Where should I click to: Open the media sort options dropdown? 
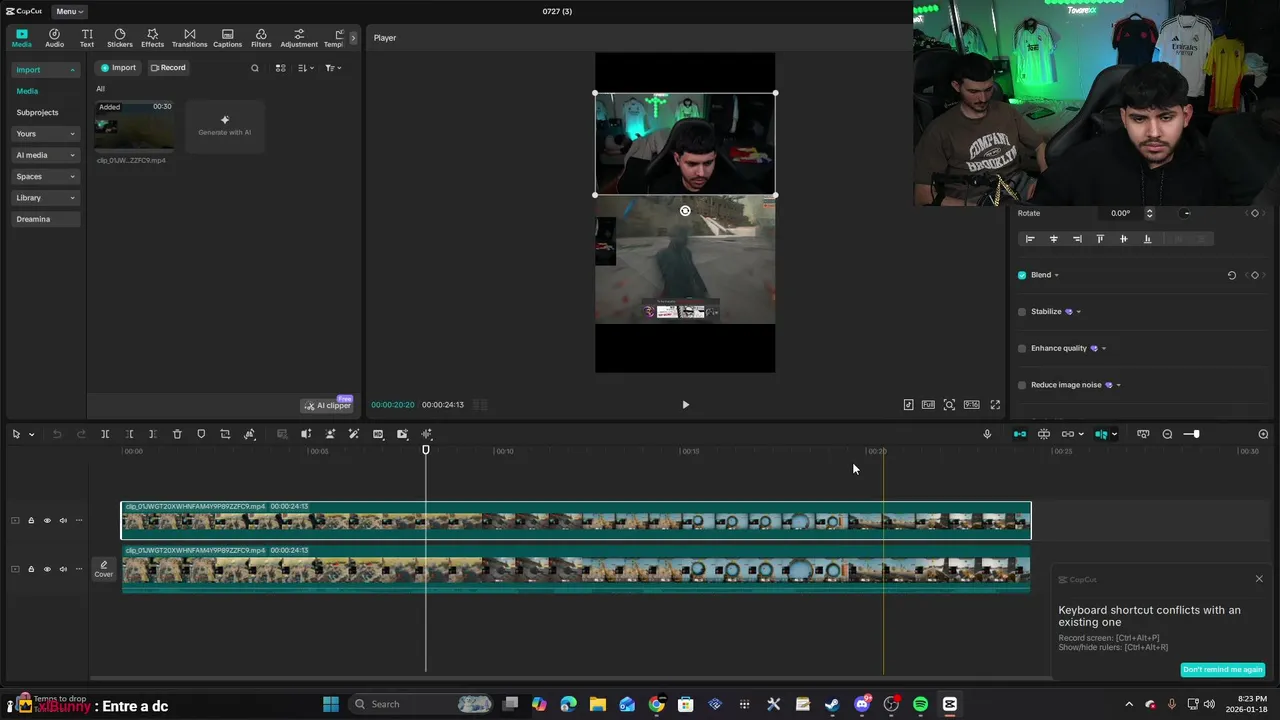[x=306, y=68]
